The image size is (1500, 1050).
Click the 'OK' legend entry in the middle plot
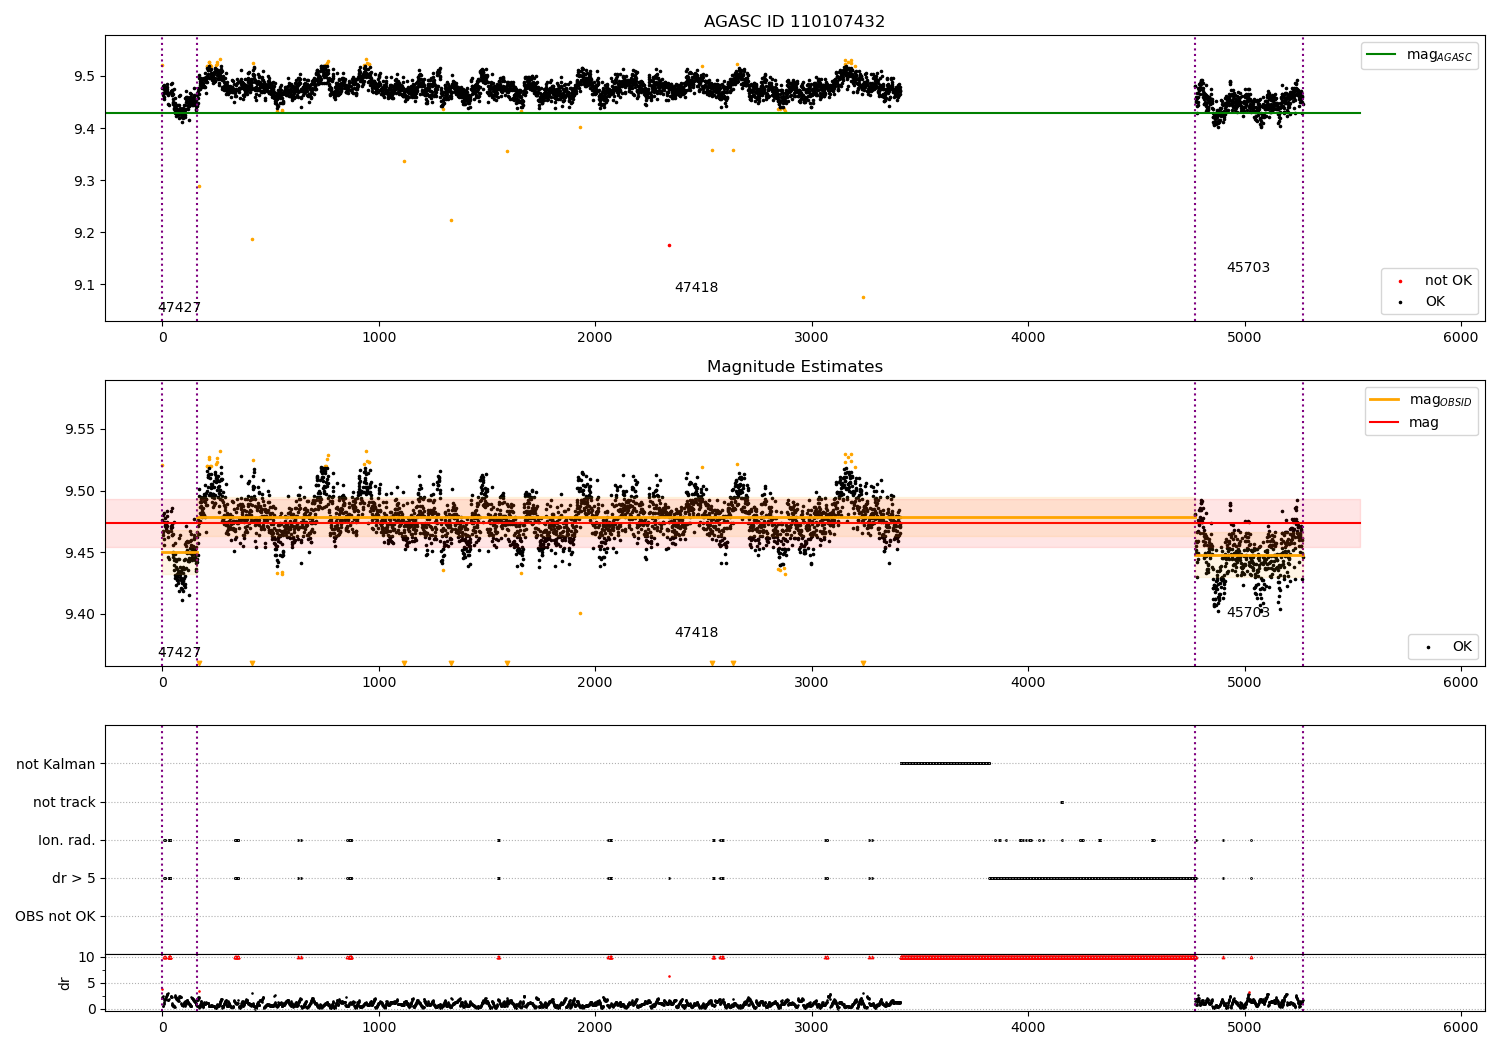[1462, 647]
